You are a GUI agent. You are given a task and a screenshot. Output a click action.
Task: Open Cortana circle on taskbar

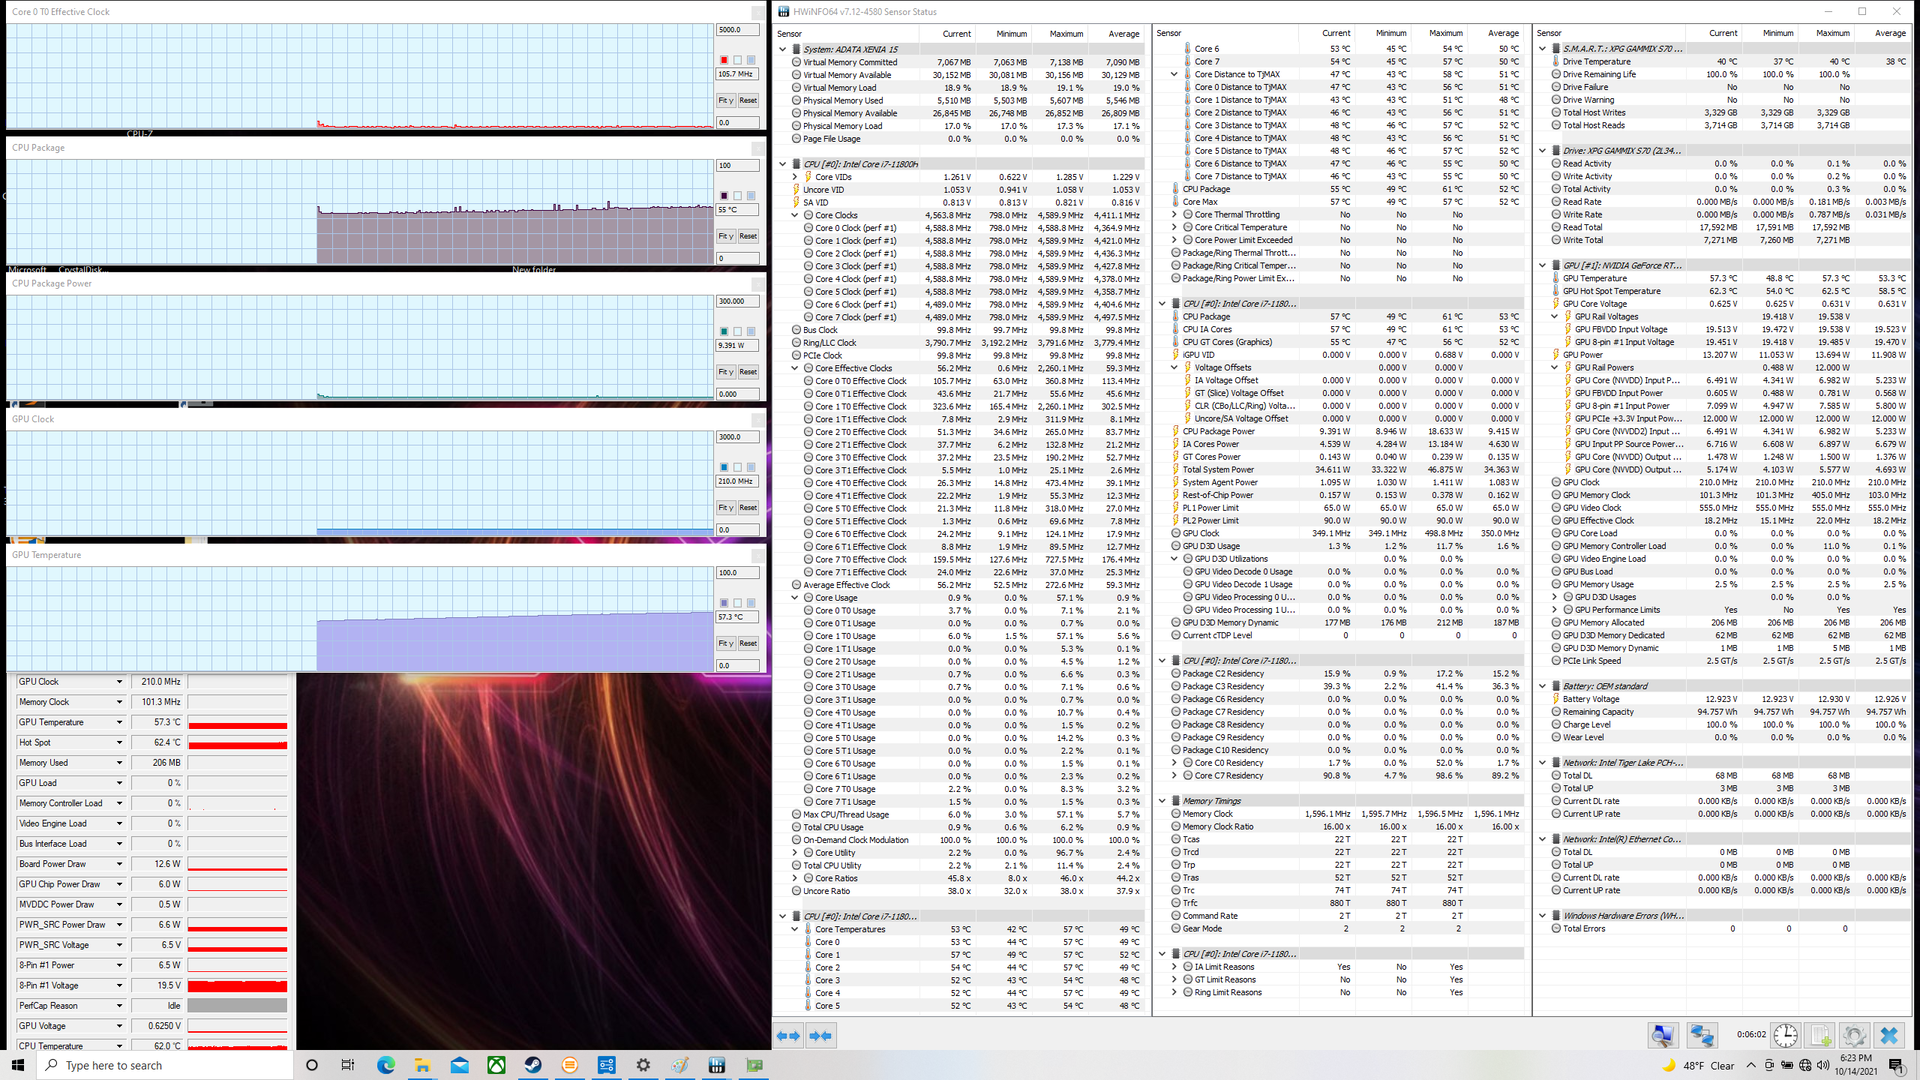311,1065
